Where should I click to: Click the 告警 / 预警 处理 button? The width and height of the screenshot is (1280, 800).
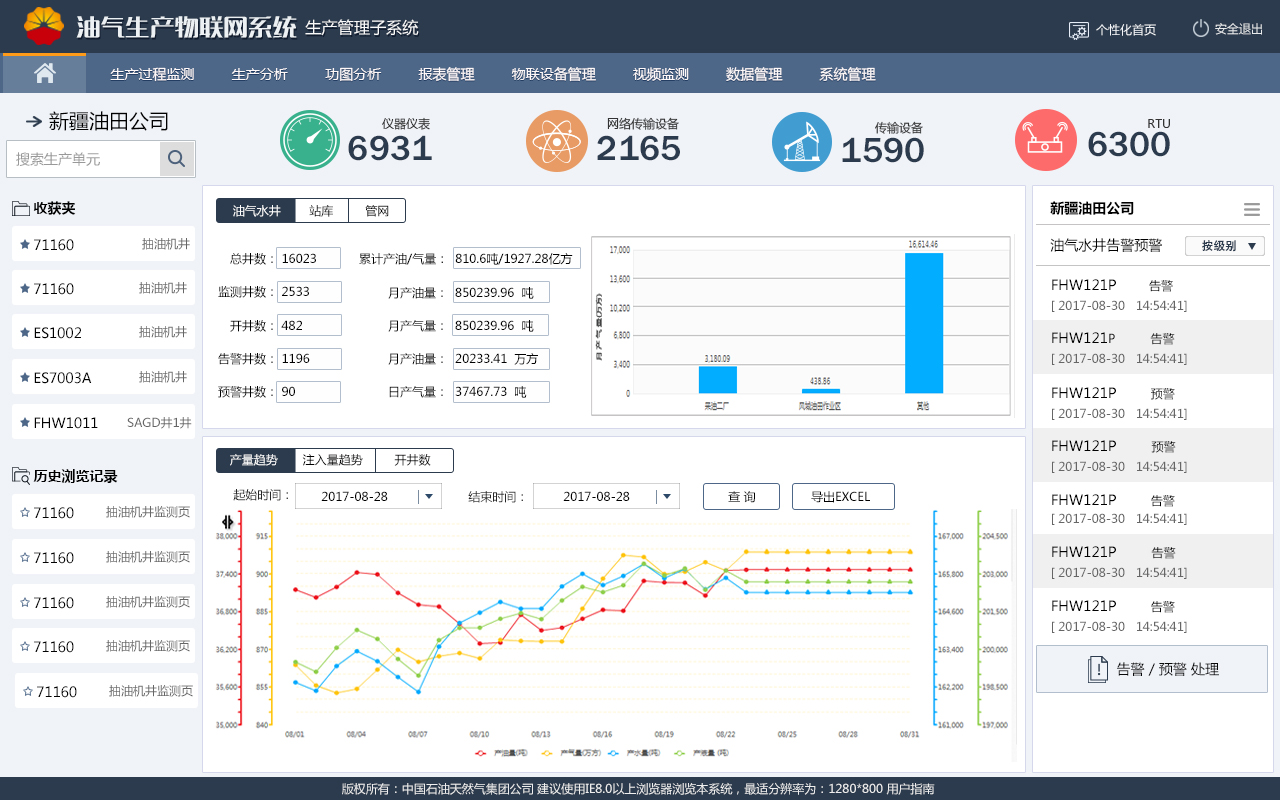tap(1152, 669)
